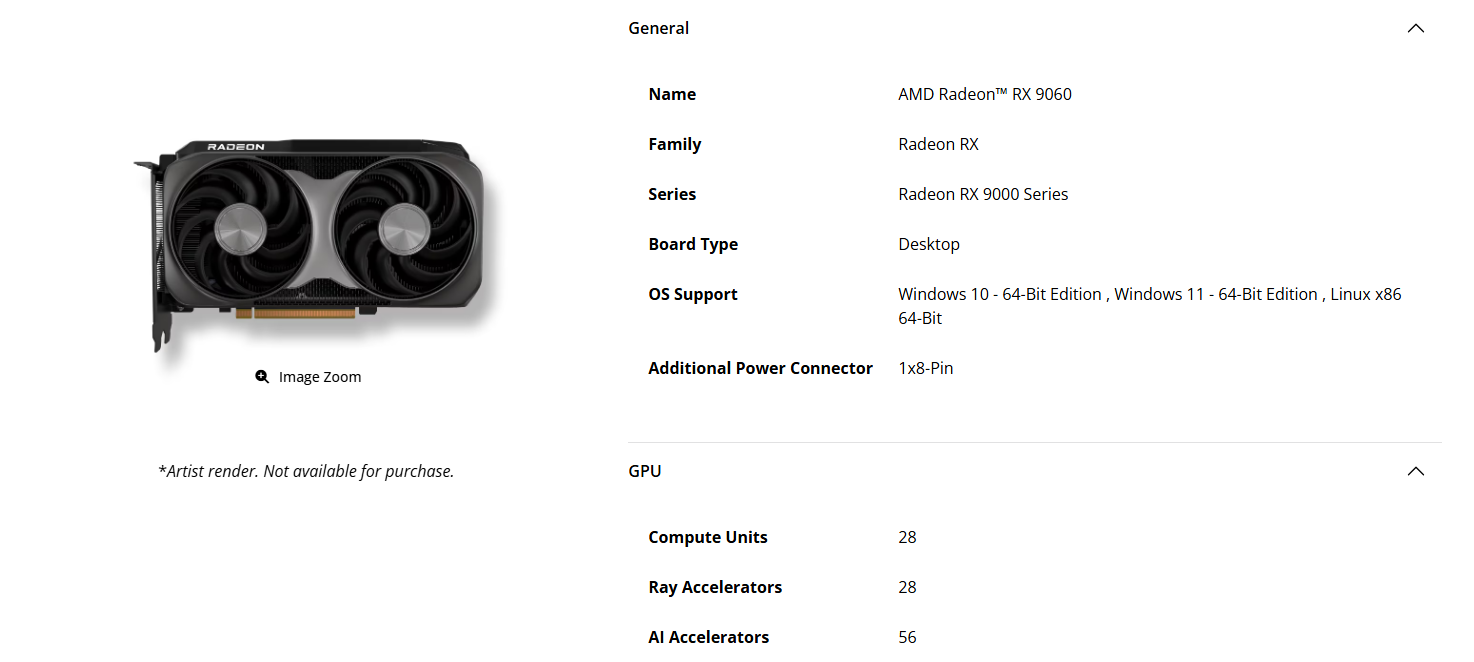Collapse the GPU section chevron
This screenshot has height=662, width=1474.
[1415, 470]
